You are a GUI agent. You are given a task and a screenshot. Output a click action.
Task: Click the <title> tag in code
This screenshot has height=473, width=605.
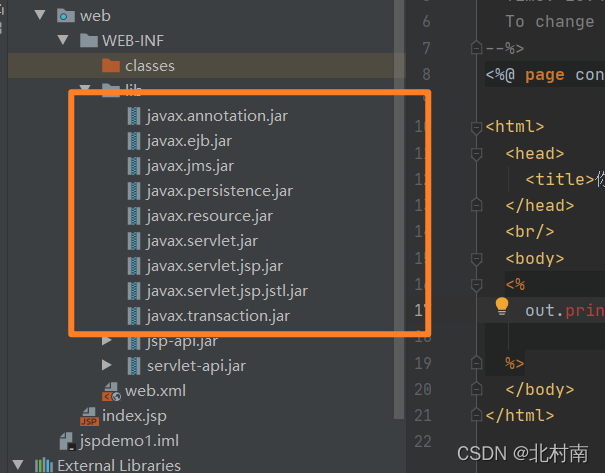[559, 180]
